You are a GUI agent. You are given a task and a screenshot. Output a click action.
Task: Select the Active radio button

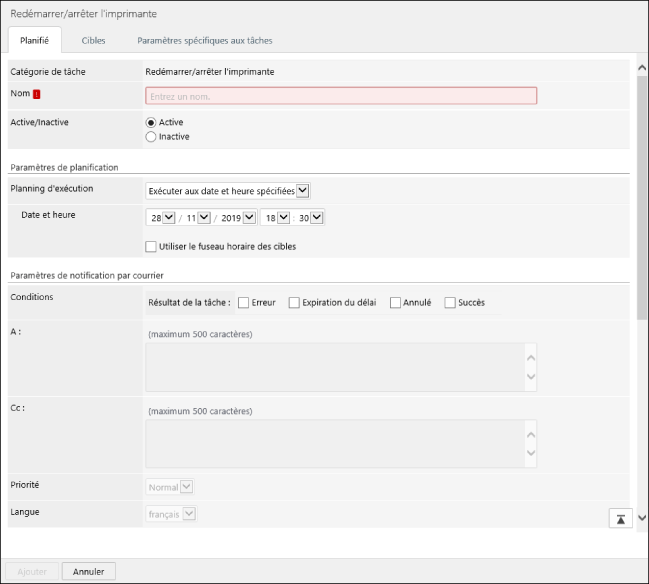[151, 122]
